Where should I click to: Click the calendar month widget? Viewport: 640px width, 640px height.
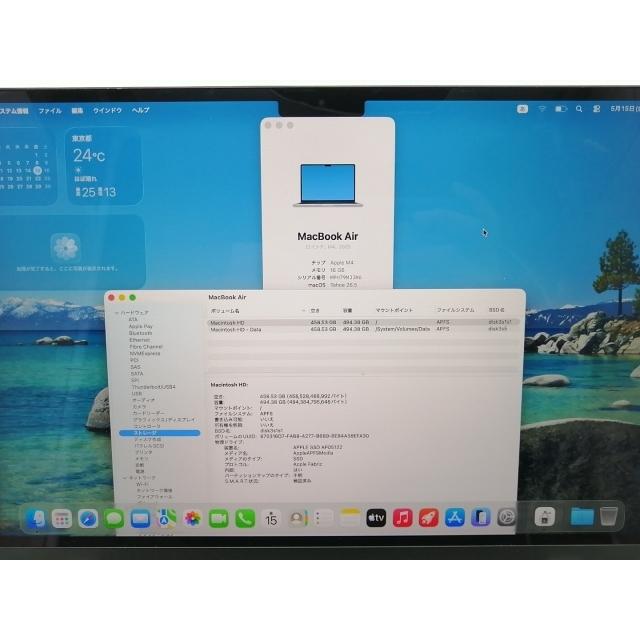pyautogui.click(x=27, y=167)
